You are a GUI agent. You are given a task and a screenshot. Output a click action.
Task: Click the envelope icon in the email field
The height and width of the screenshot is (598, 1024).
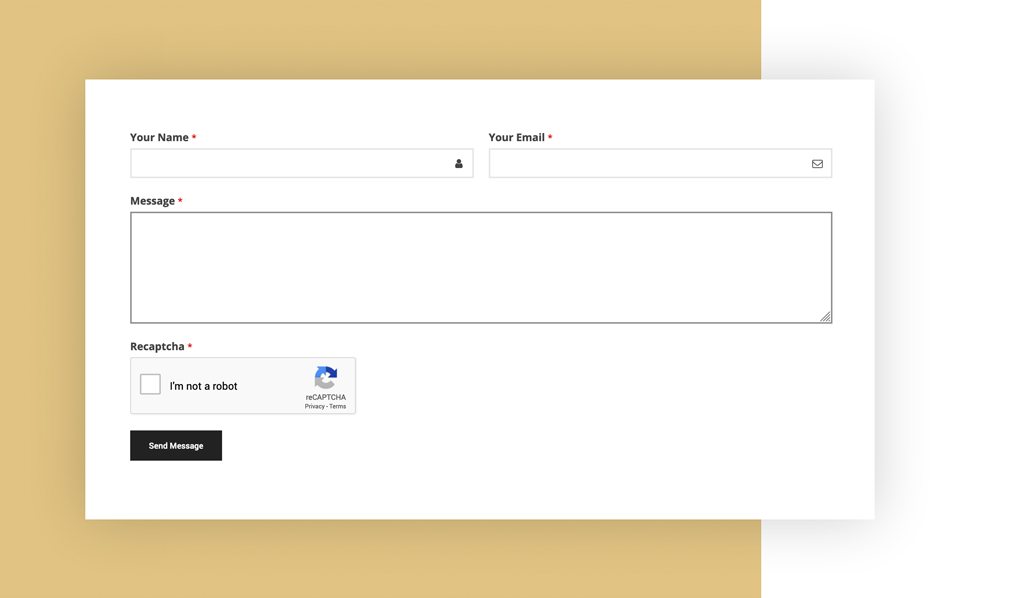point(816,163)
